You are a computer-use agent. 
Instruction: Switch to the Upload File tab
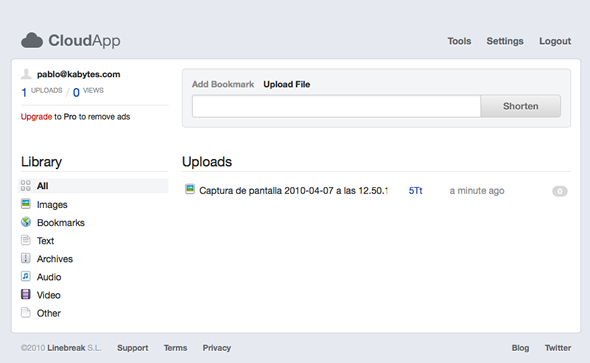click(x=287, y=84)
